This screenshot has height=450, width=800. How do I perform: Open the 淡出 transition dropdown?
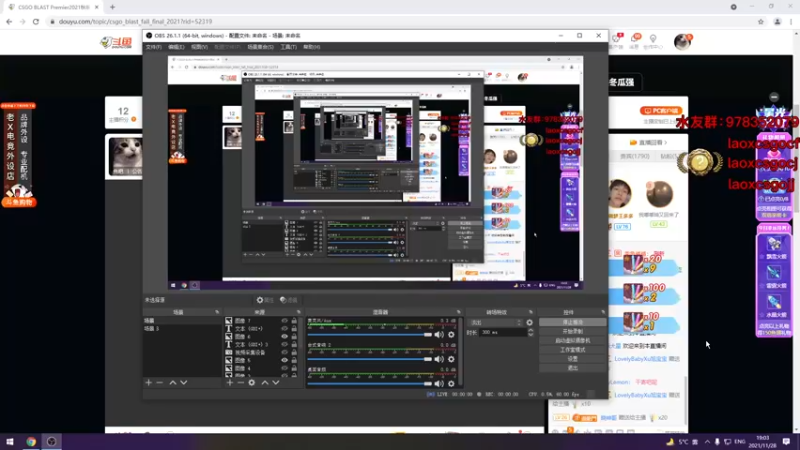click(x=495, y=322)
